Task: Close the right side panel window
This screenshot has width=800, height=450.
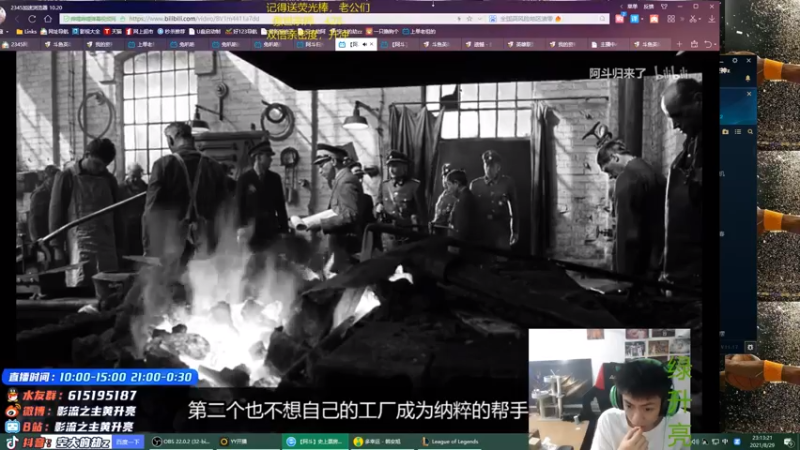Action: 748,60
